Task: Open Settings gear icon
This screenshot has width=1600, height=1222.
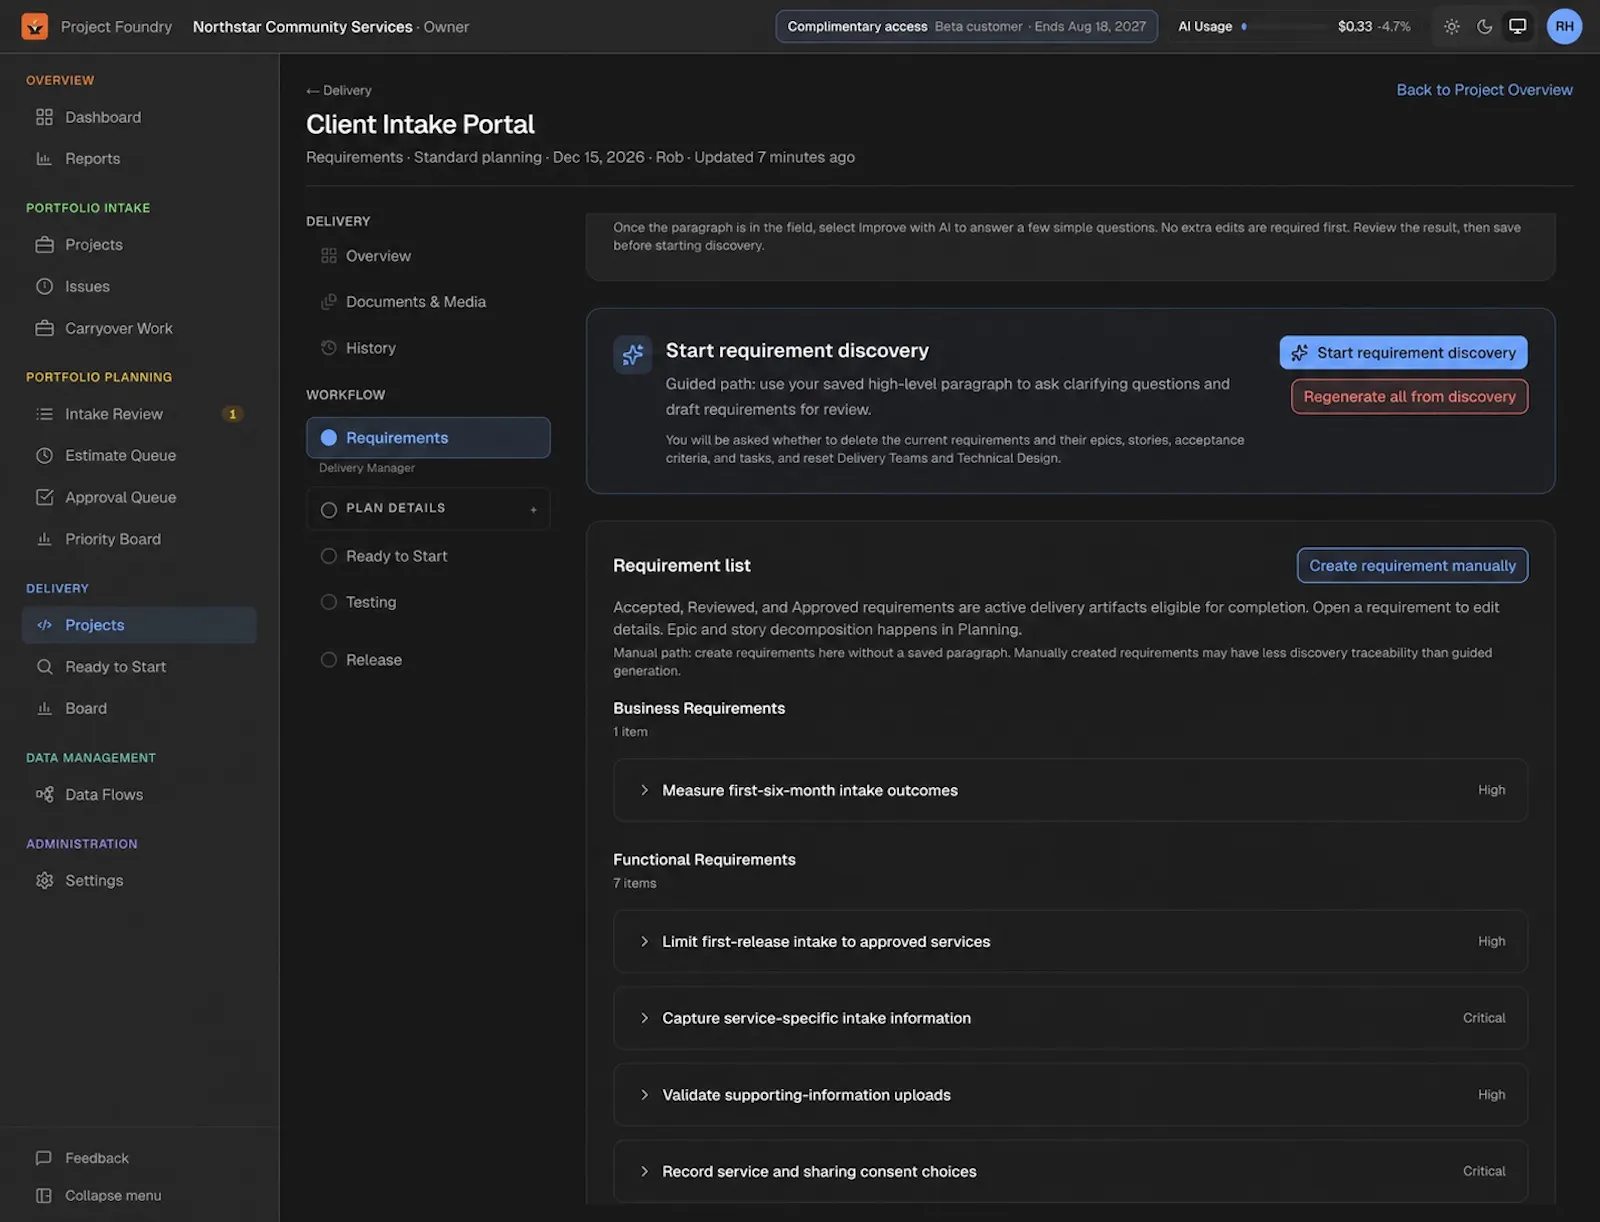Action: tap(44, 881)
